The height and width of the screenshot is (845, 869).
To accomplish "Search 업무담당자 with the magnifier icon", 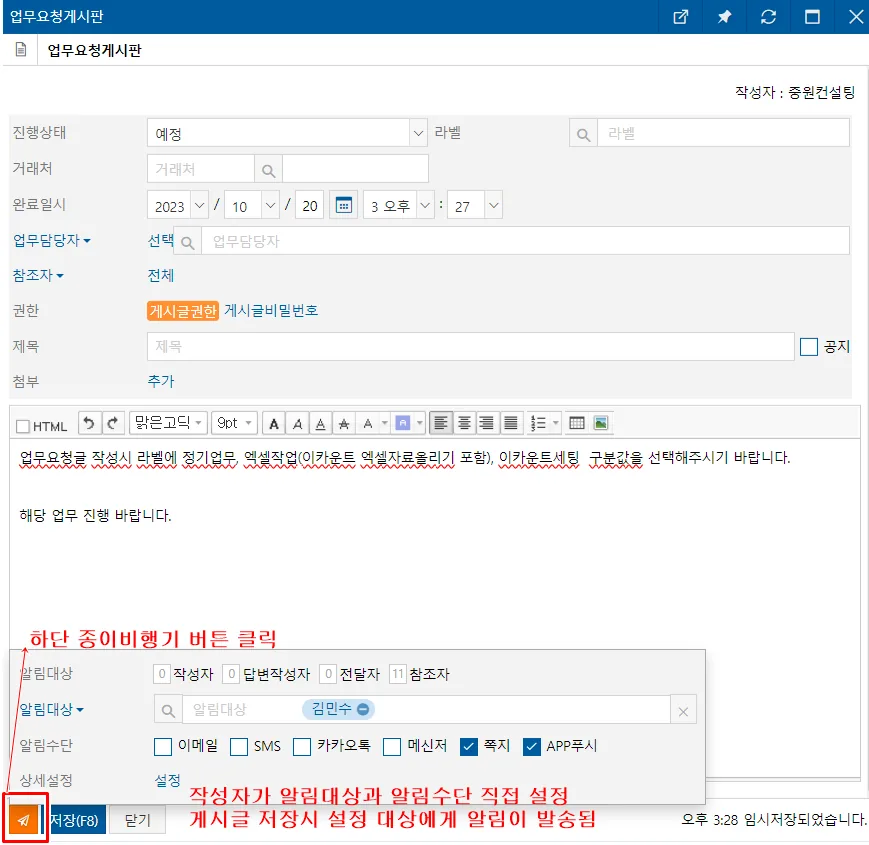I will coord(187,242).
